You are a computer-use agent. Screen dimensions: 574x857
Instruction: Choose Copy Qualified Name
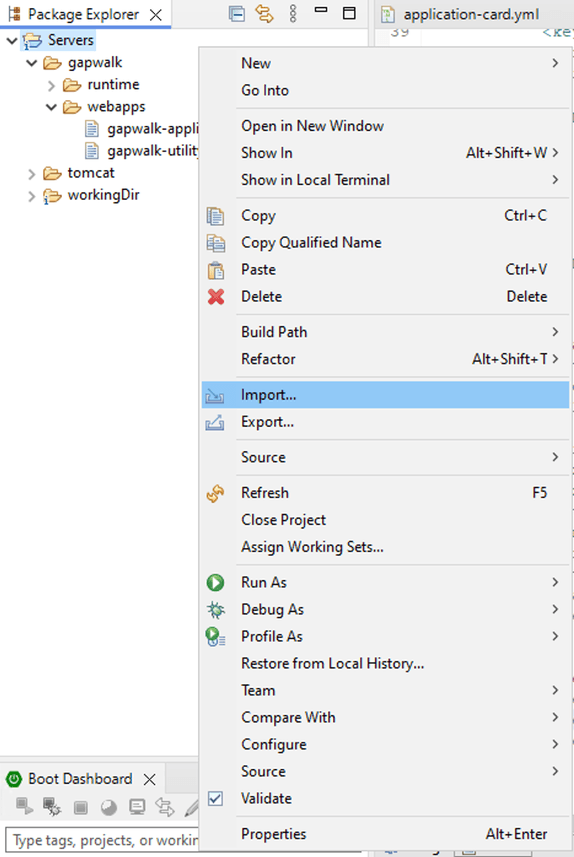pos(385,243)
